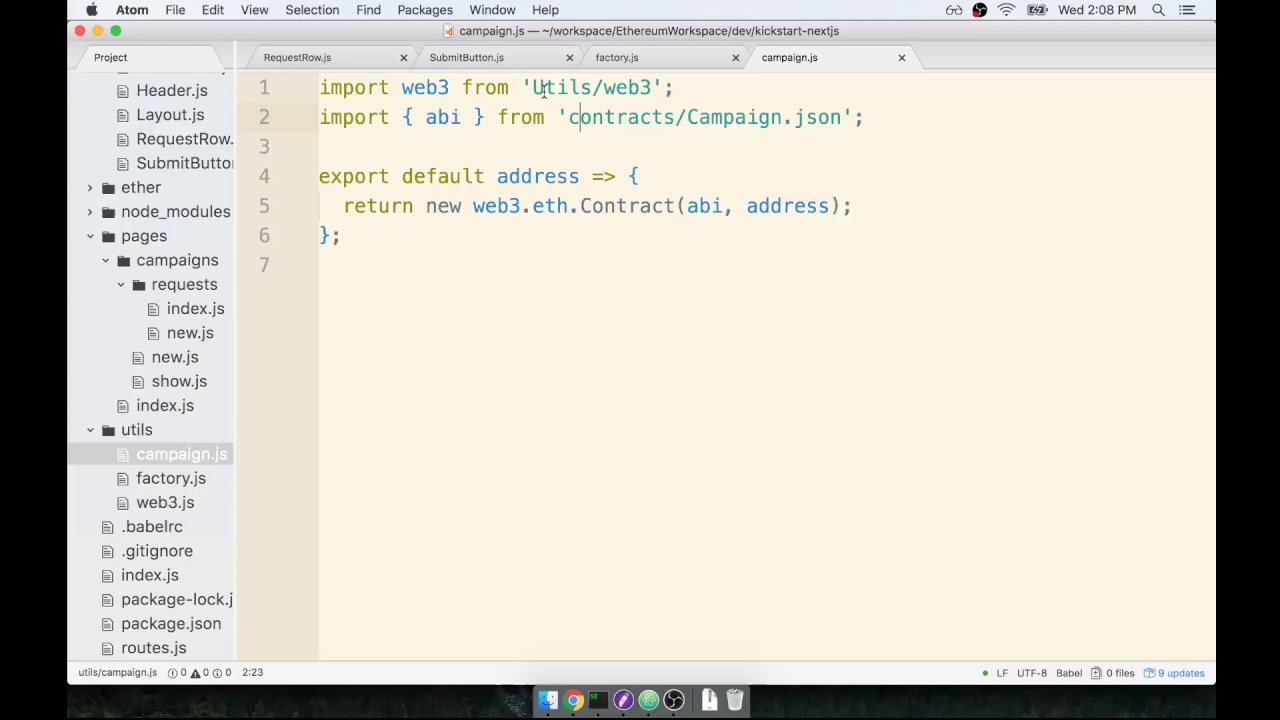Switch to the factory.js tab
Image resolution: width=1280 pixels, height=720 pixels.
617,58
